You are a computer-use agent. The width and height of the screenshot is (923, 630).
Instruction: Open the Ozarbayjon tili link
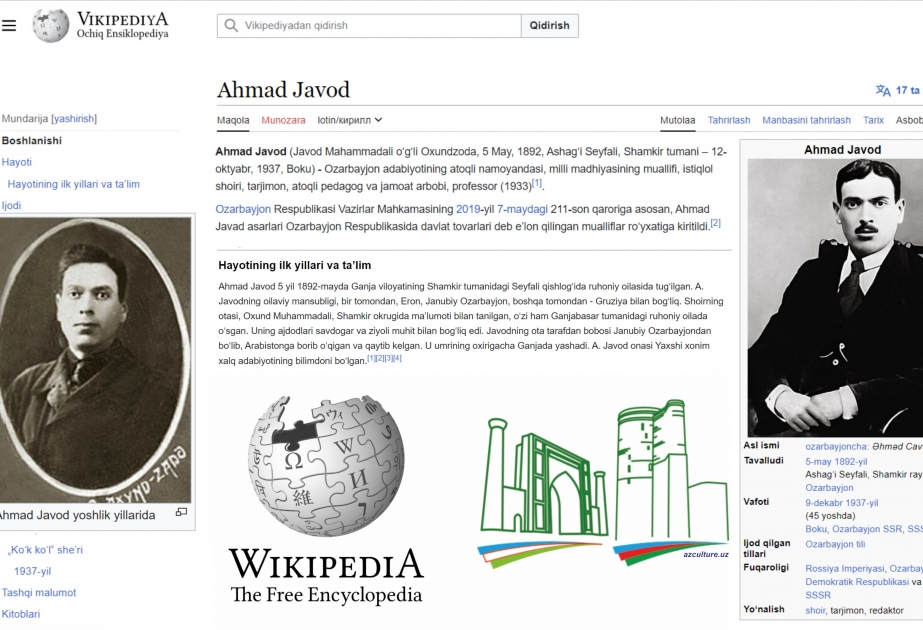(x=835, y=544)
